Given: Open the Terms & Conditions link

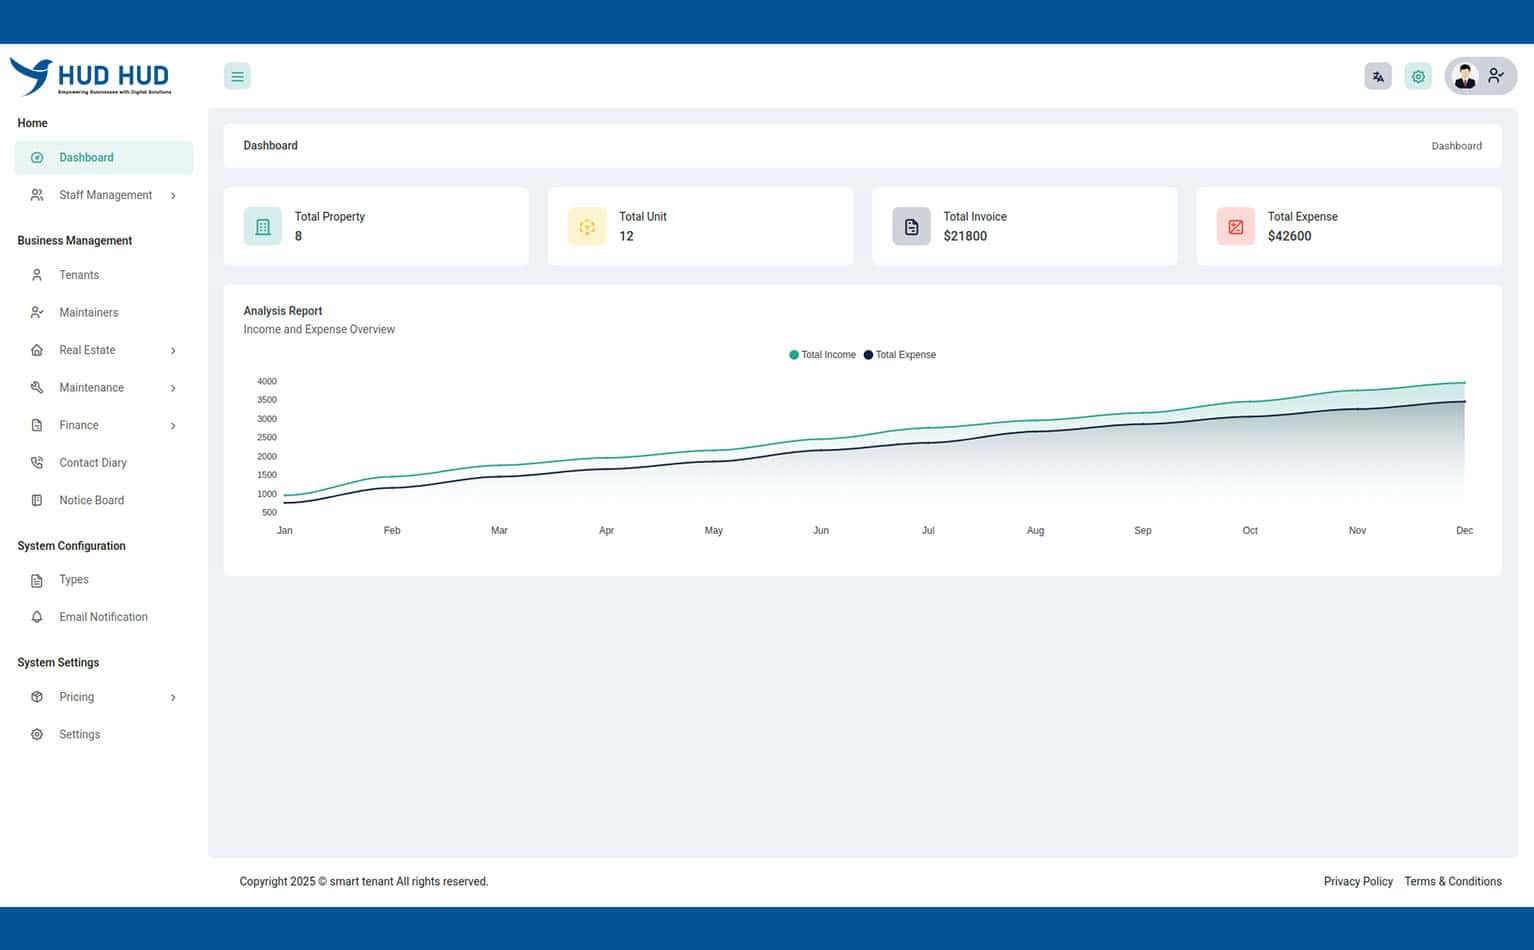Looking at the screenshot, I should click(x=1452, y=882).
